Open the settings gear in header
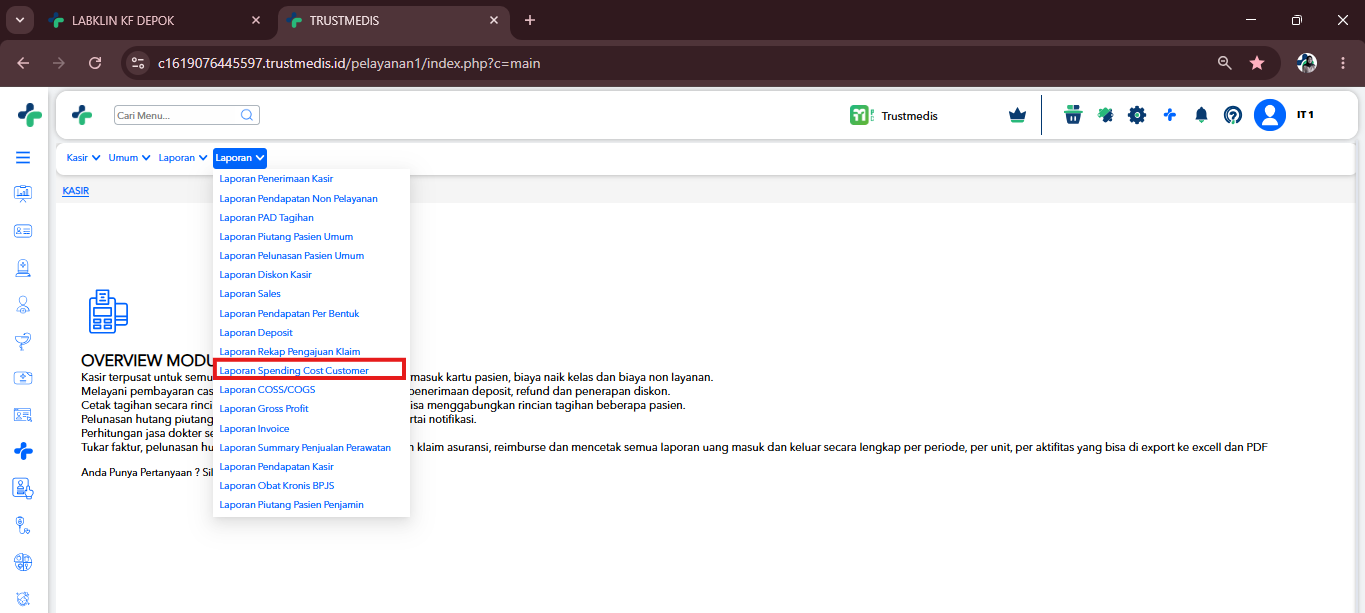 pyautogui.click(x=1137, y=115)
